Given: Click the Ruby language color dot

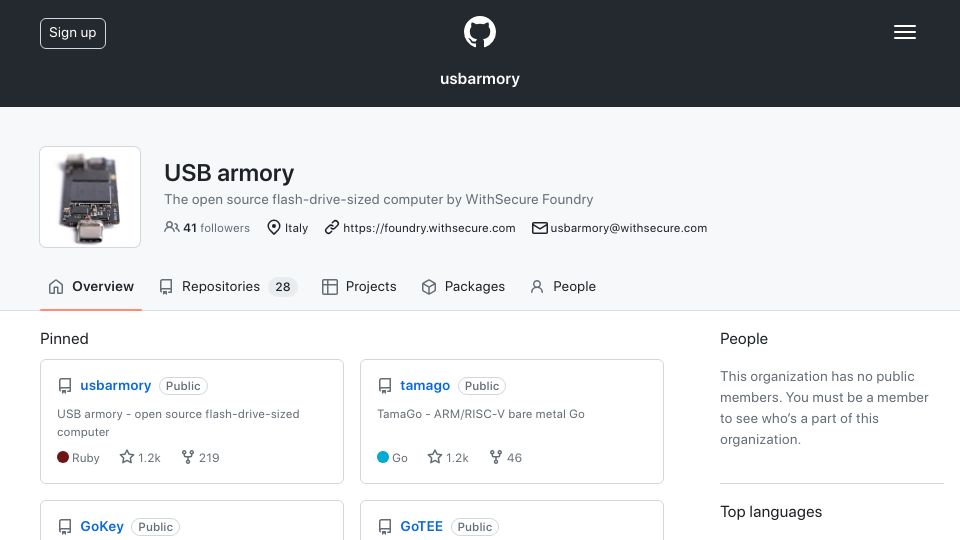Looking at the screenshot, I should [62, 457].
